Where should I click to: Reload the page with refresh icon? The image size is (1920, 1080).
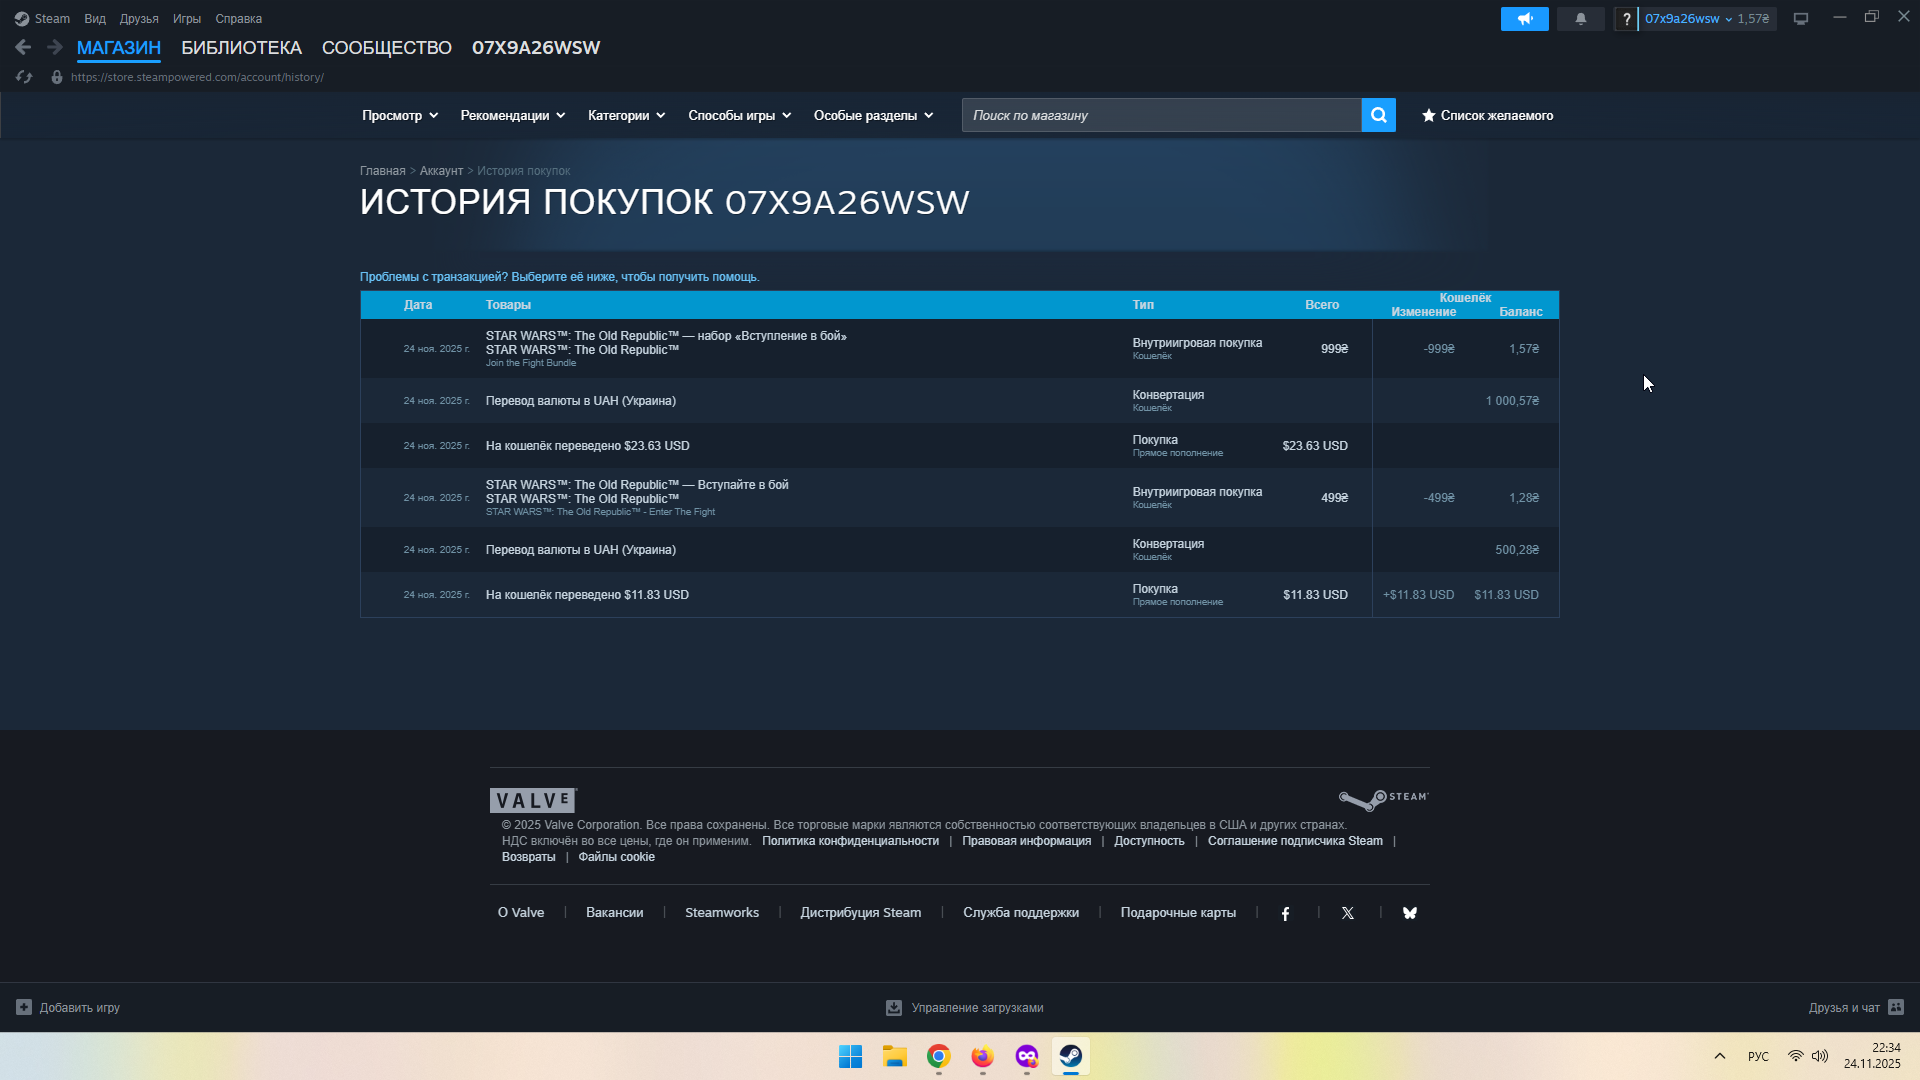pos(24,77)
